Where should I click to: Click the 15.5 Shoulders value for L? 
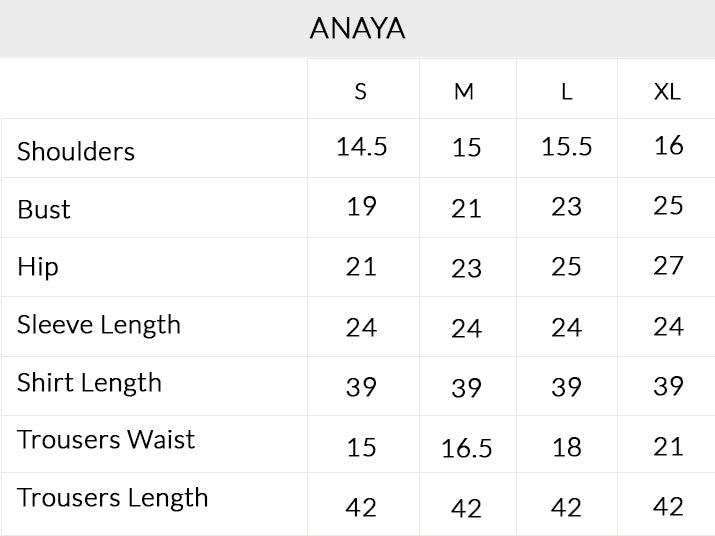567,147
